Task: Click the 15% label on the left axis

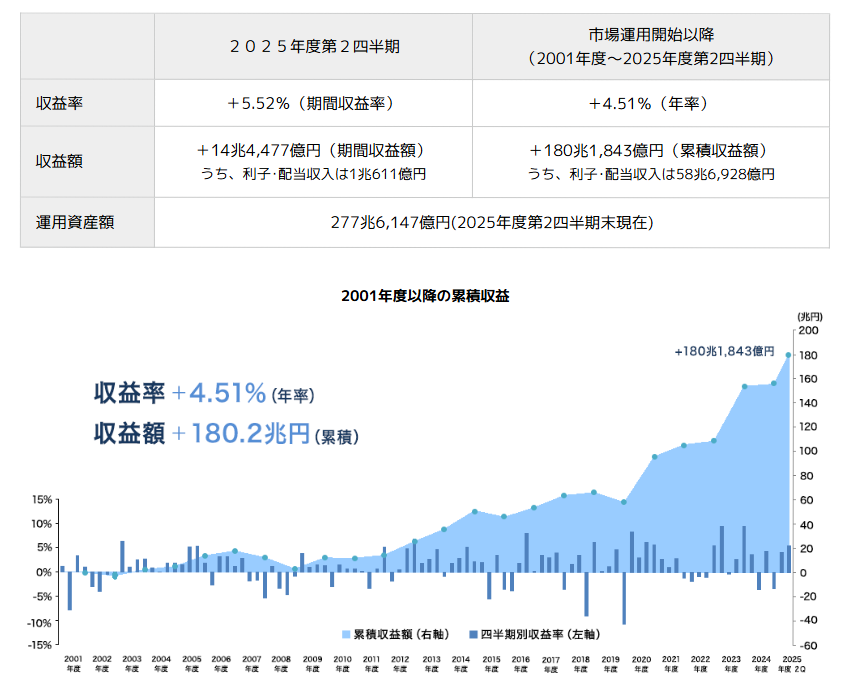Action: click(x=41, y=499)
